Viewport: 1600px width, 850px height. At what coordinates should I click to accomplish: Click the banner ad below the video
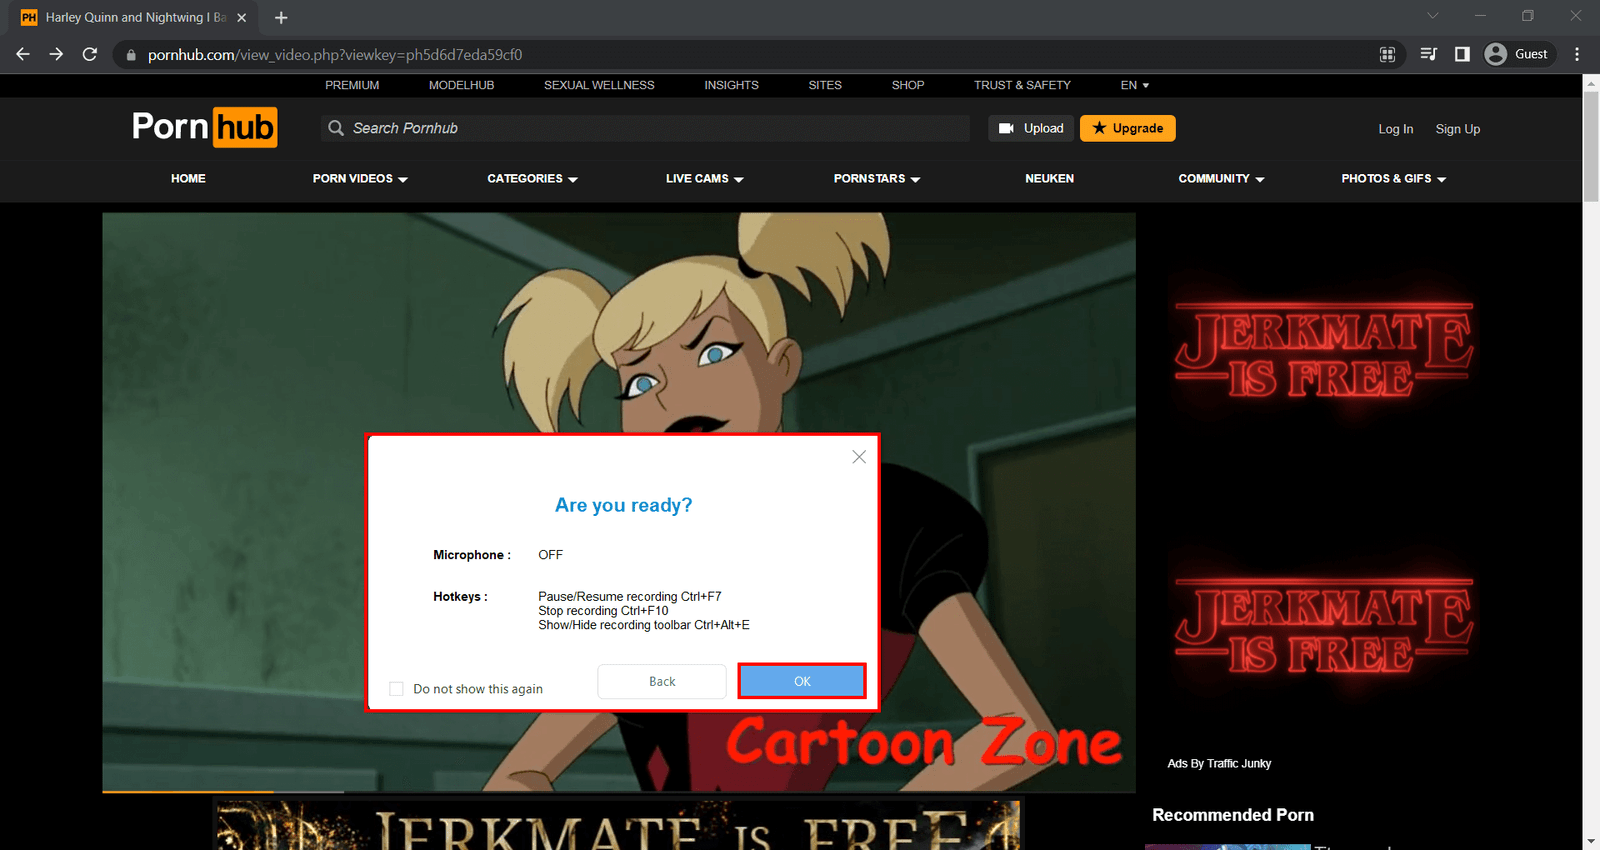coord(617,825)
